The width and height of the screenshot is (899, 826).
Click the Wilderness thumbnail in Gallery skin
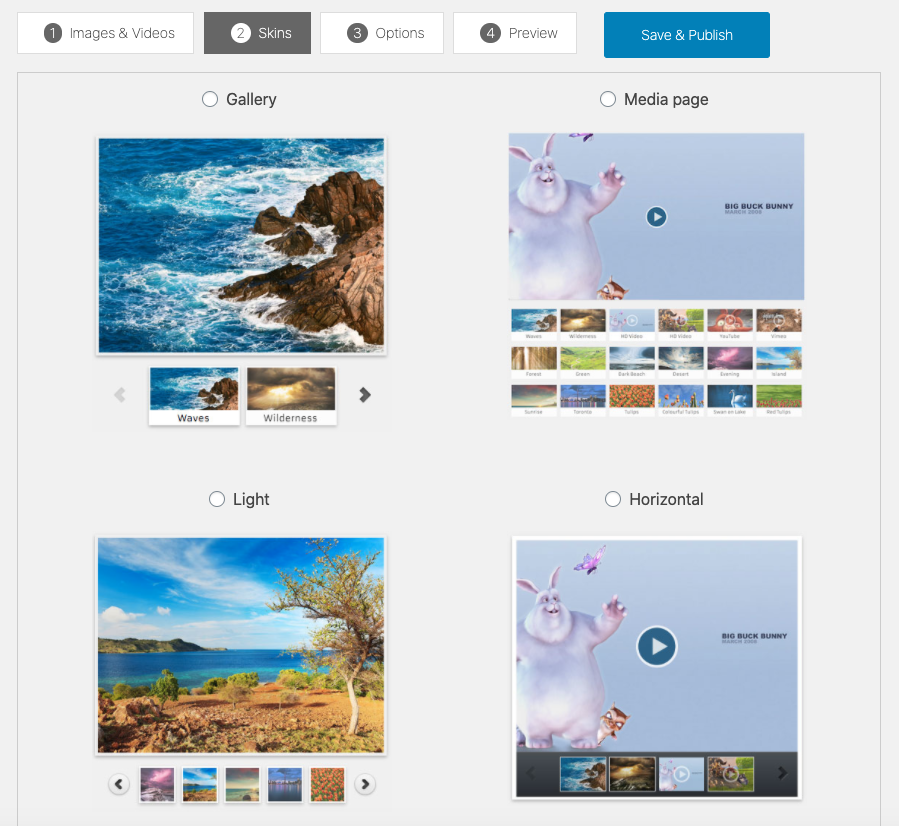(290, 395)
